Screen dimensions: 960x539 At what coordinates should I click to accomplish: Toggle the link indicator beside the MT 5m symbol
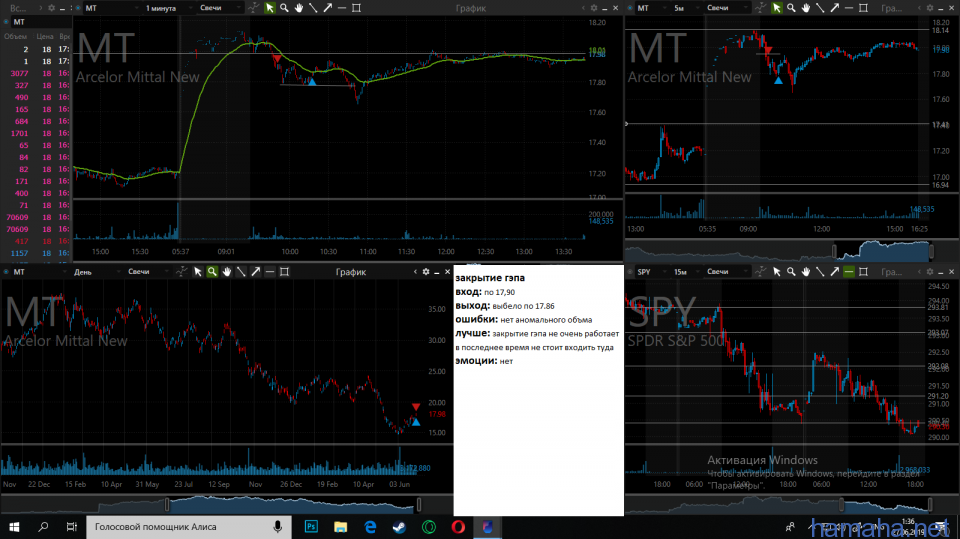click(x=631, y=8)
